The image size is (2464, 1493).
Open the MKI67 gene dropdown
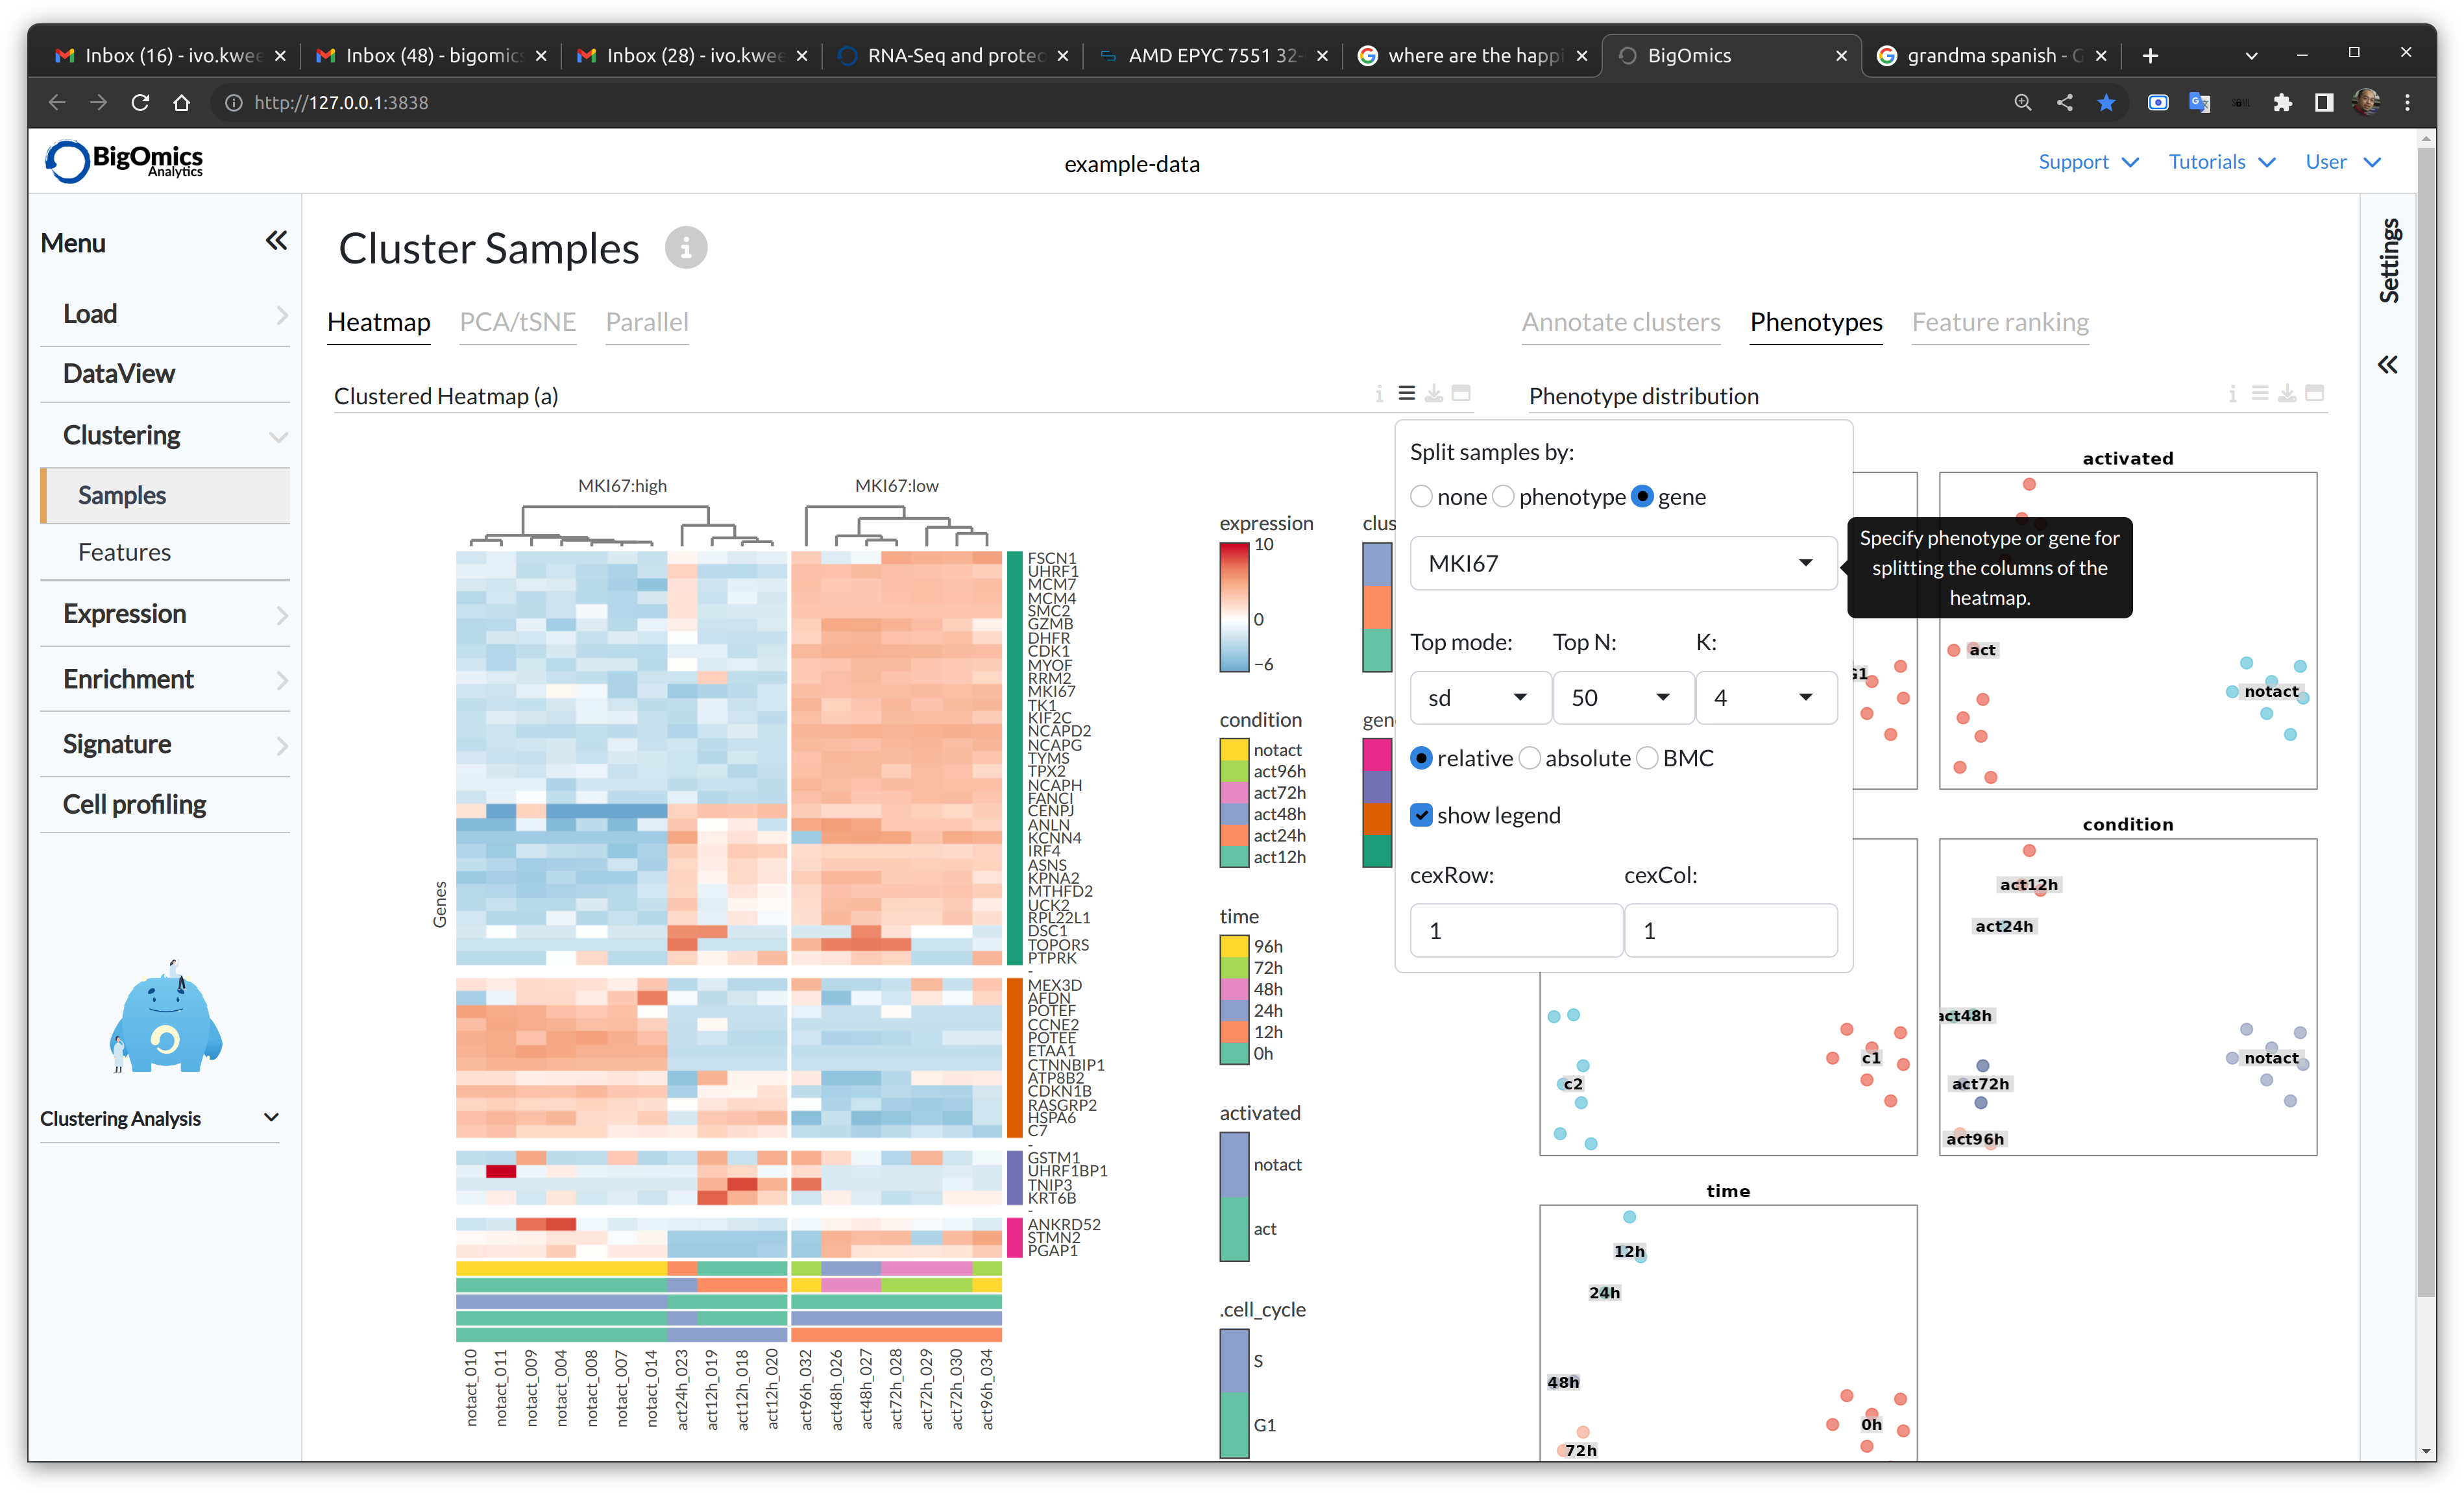[1622, 563]
